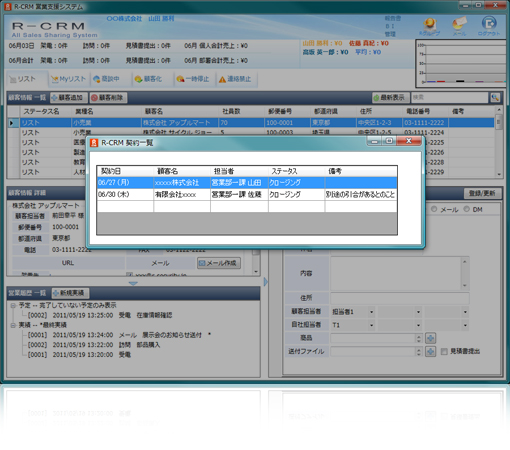Click the 送付ファイル field stepper arrows
The image size is (510, 450).
tap(419, 351)
